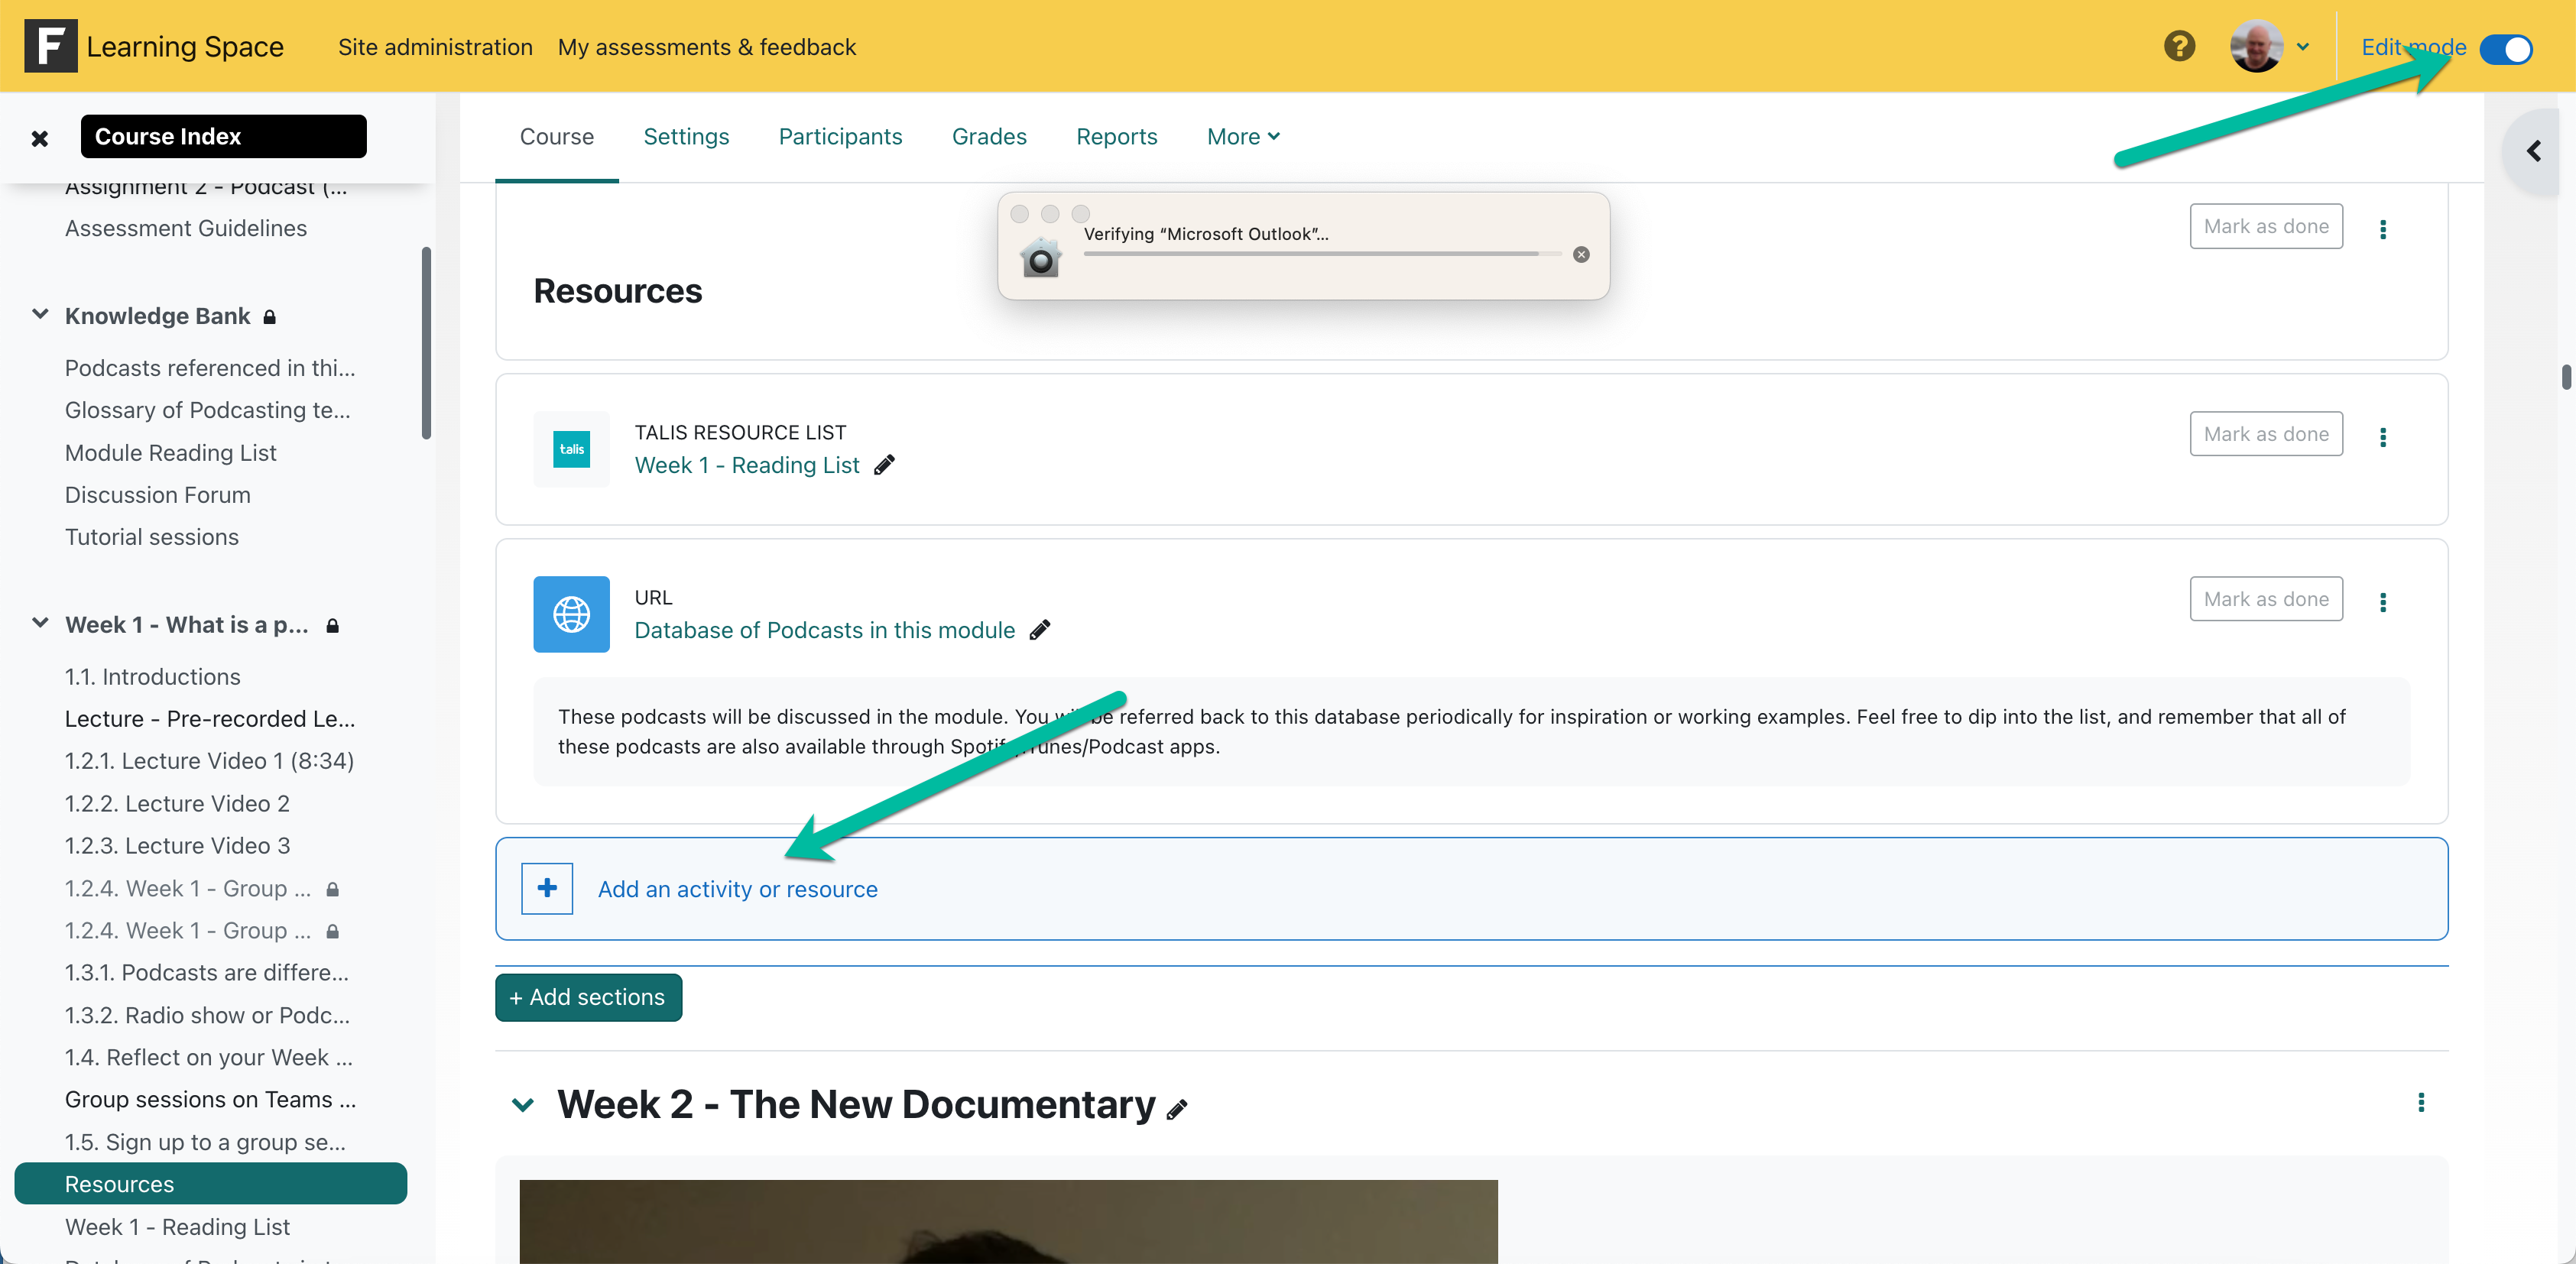Edit Database of Podcasts title pencil
This screenshot has width=2576, height=1264.
click(1040, 630)
